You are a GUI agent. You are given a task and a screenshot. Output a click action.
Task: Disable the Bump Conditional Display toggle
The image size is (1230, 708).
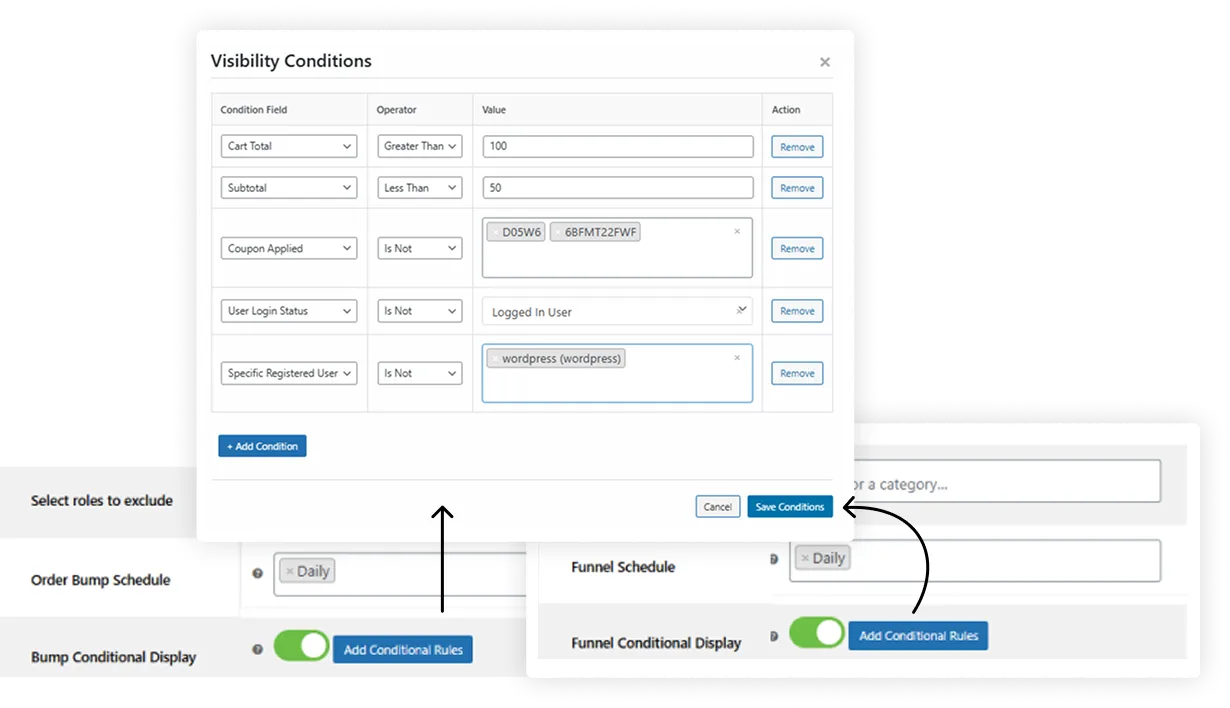coord(301,646)
